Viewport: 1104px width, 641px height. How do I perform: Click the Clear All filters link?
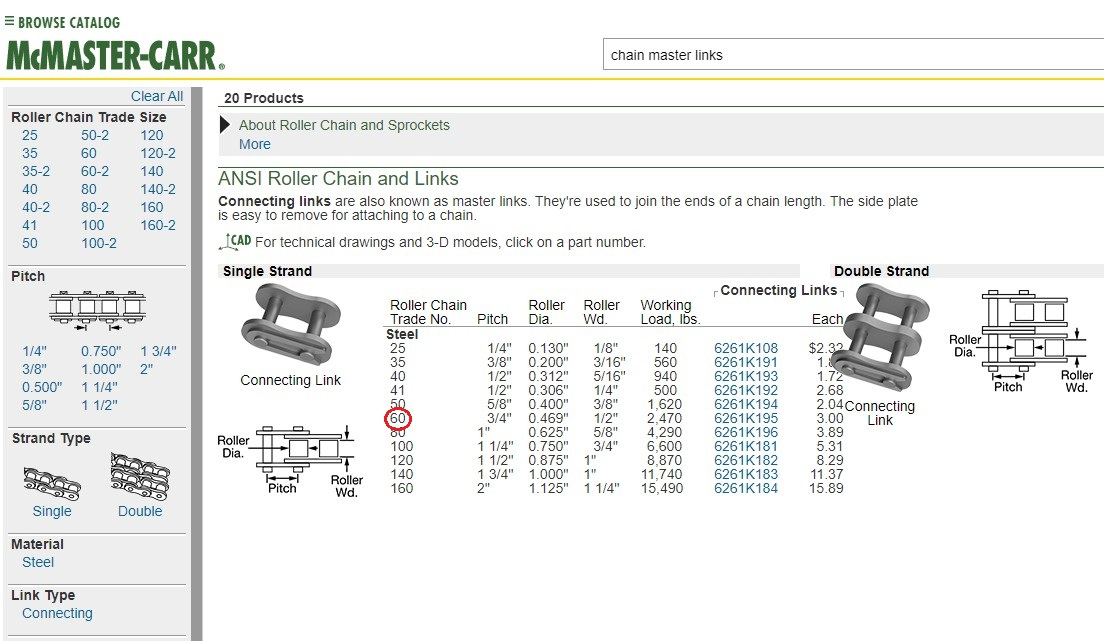pyautogui.click(x=157, y=97)
